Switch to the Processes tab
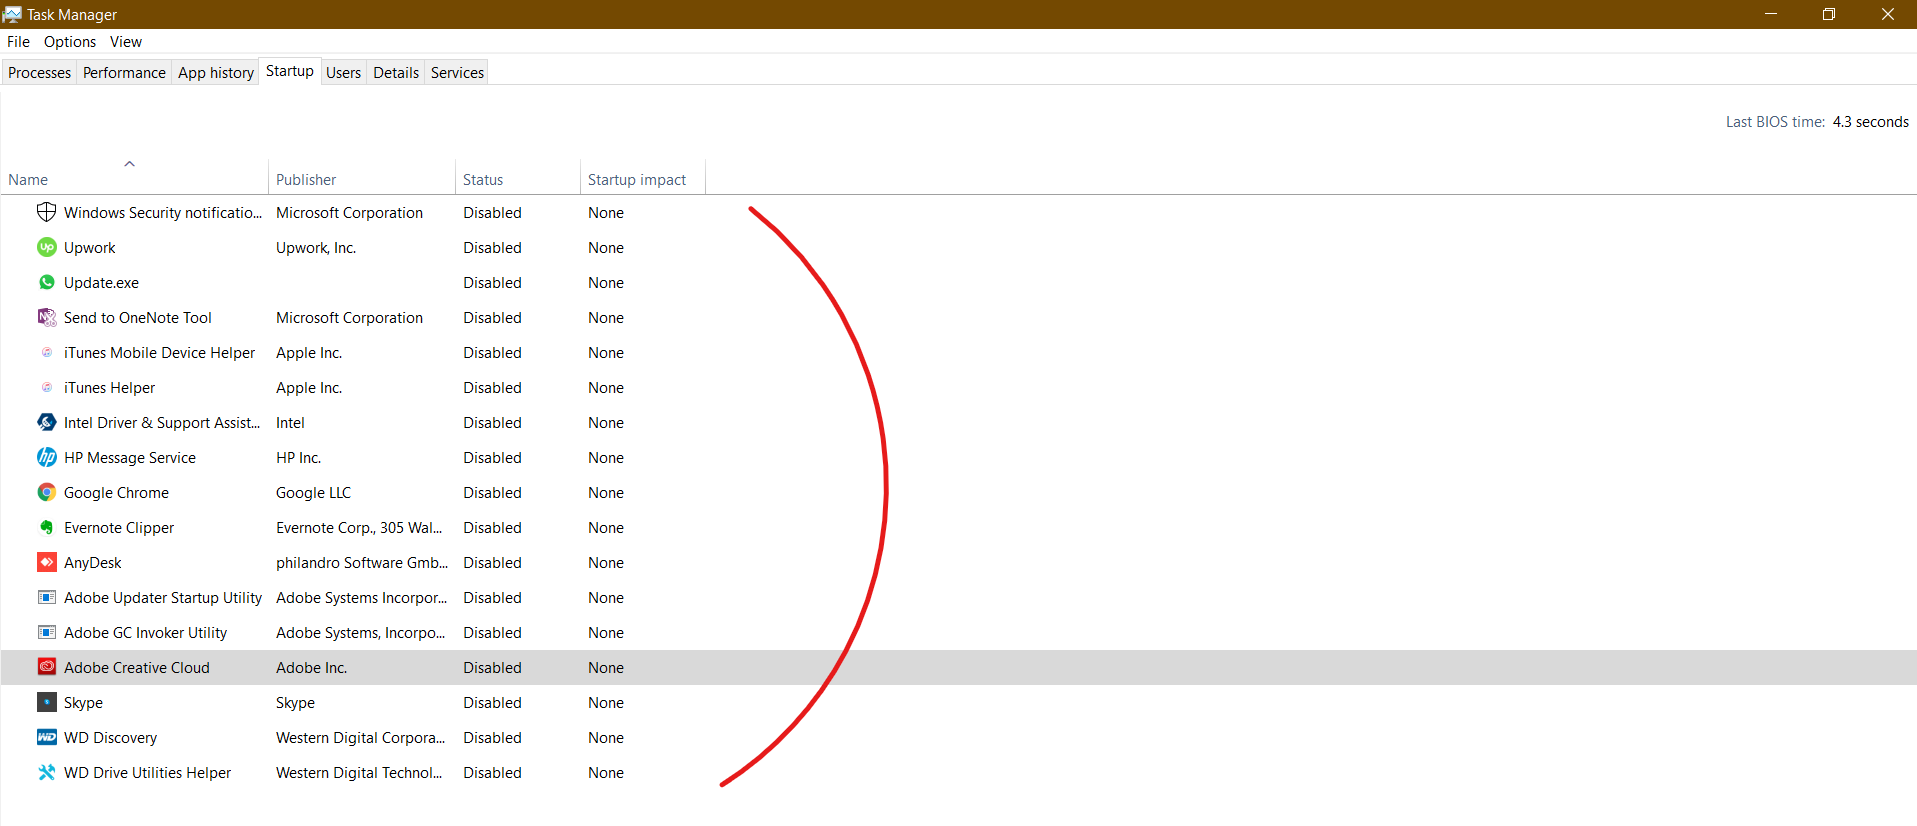 [x=39, y=72]
